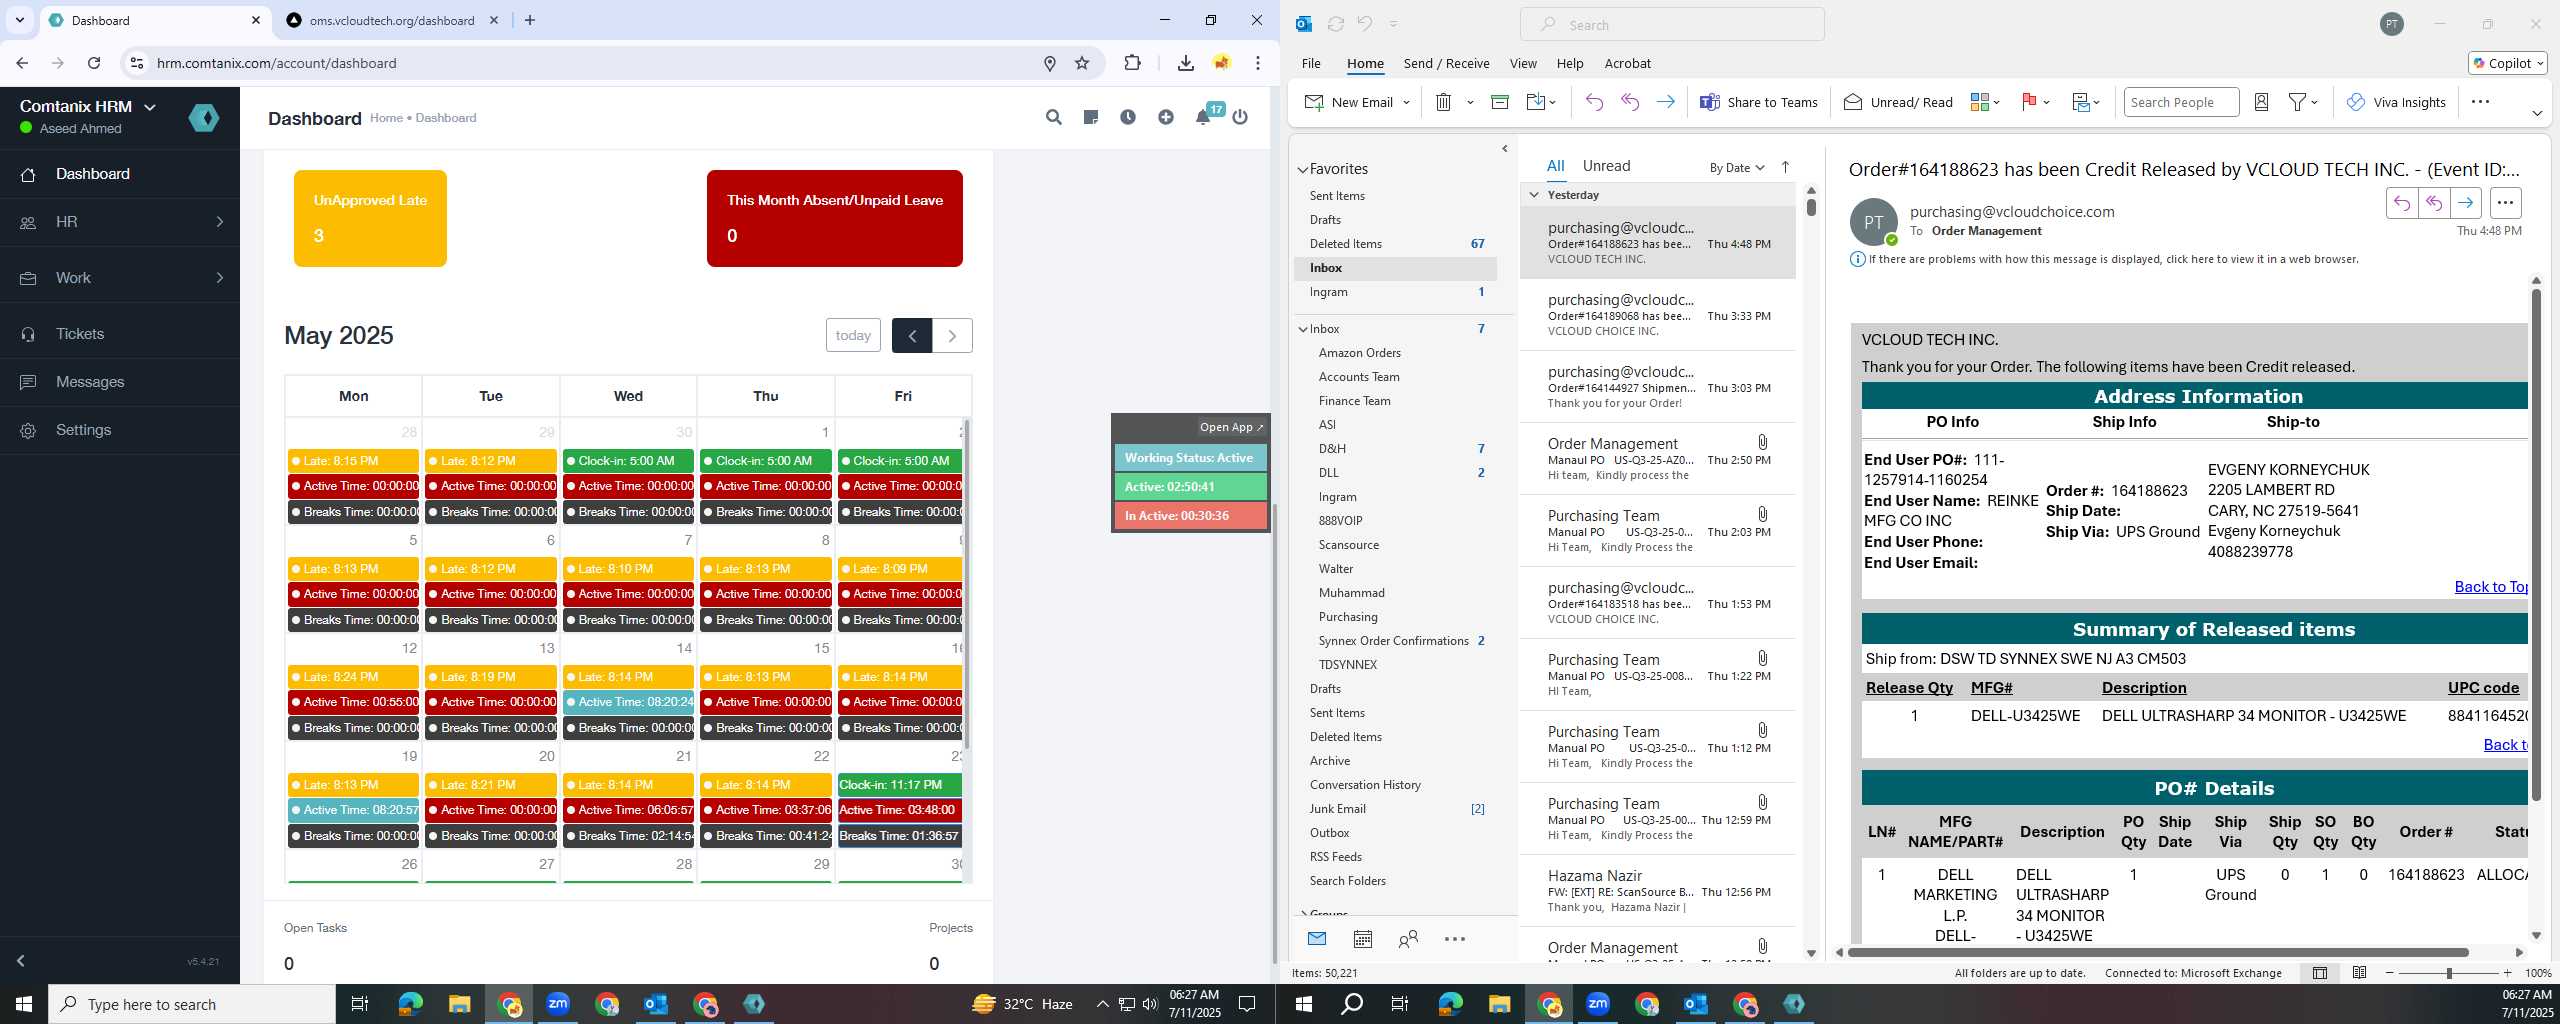Collapse the Favorites folder group
Image resolution: width=2560 pixels, height=1024 pixels.
point(1303,170)
